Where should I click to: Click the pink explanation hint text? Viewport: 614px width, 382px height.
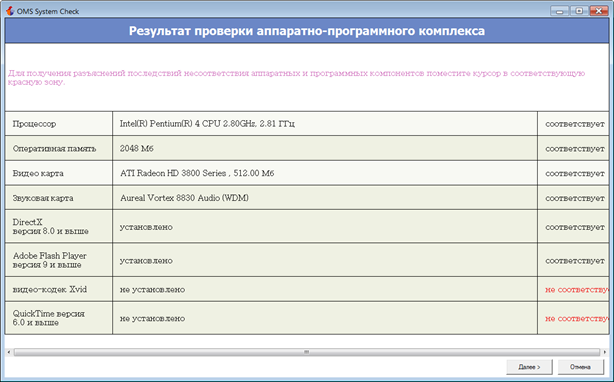(x=296, y=77)
